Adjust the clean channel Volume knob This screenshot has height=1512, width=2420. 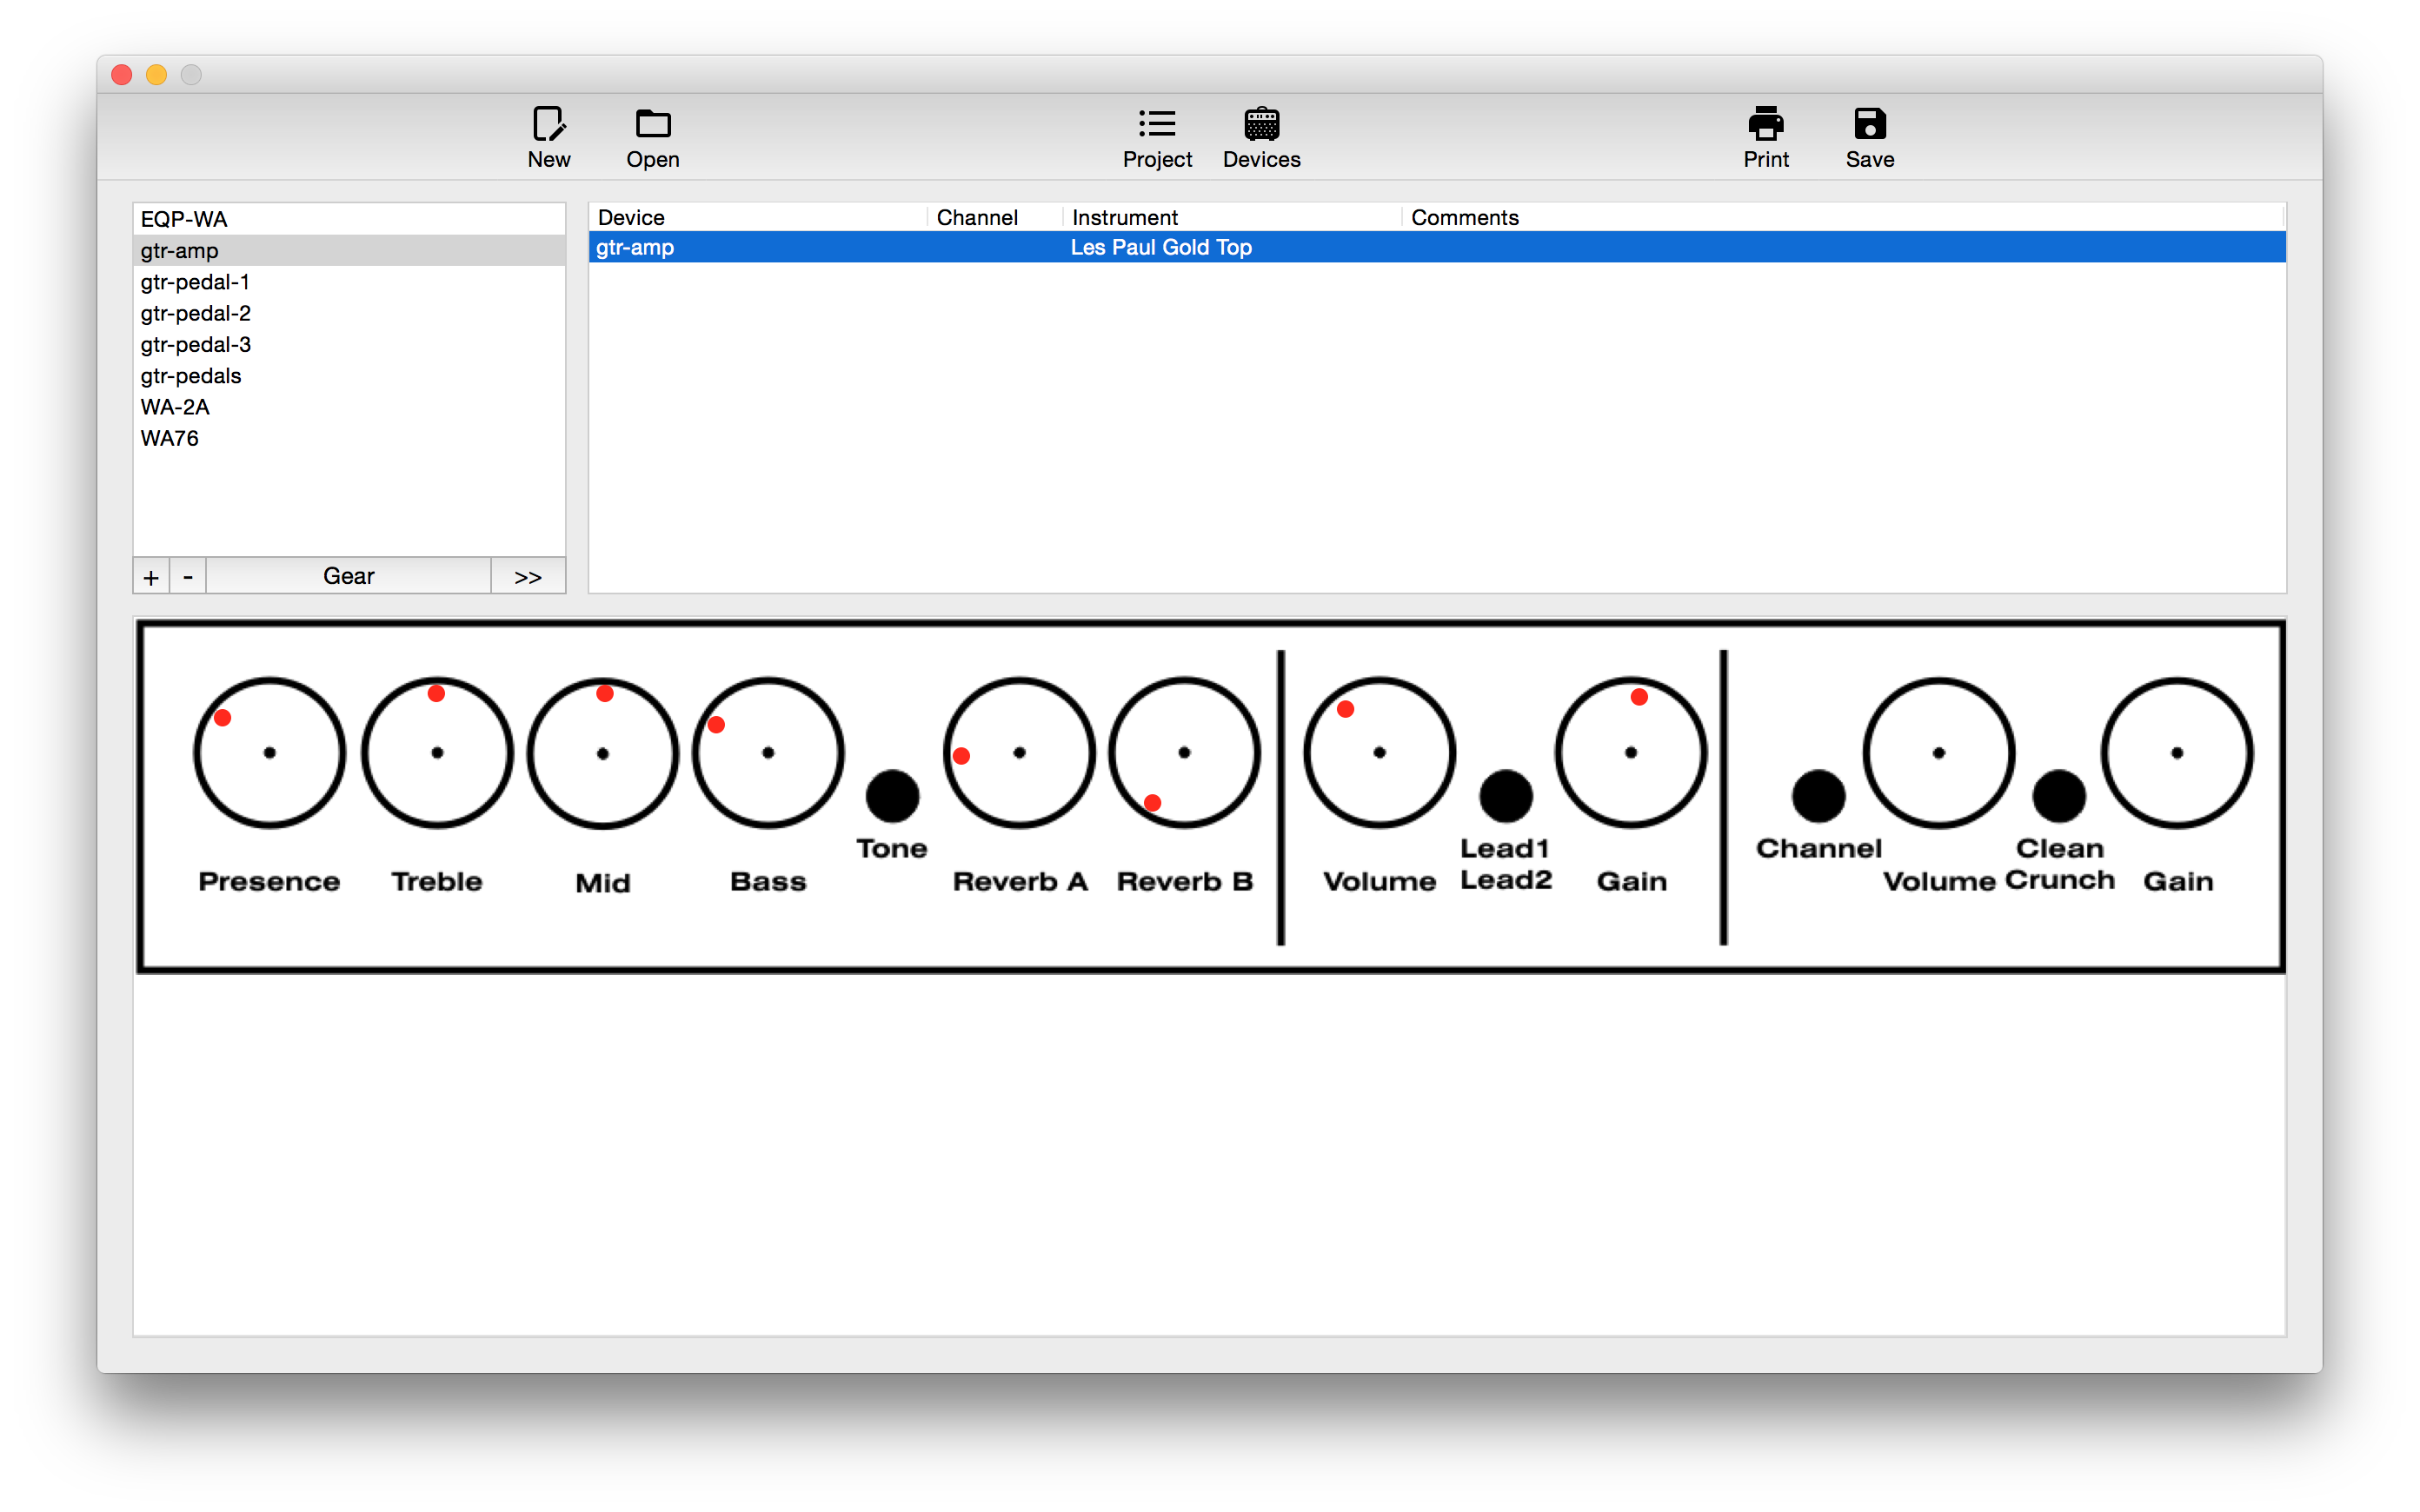coord(1939,753)
